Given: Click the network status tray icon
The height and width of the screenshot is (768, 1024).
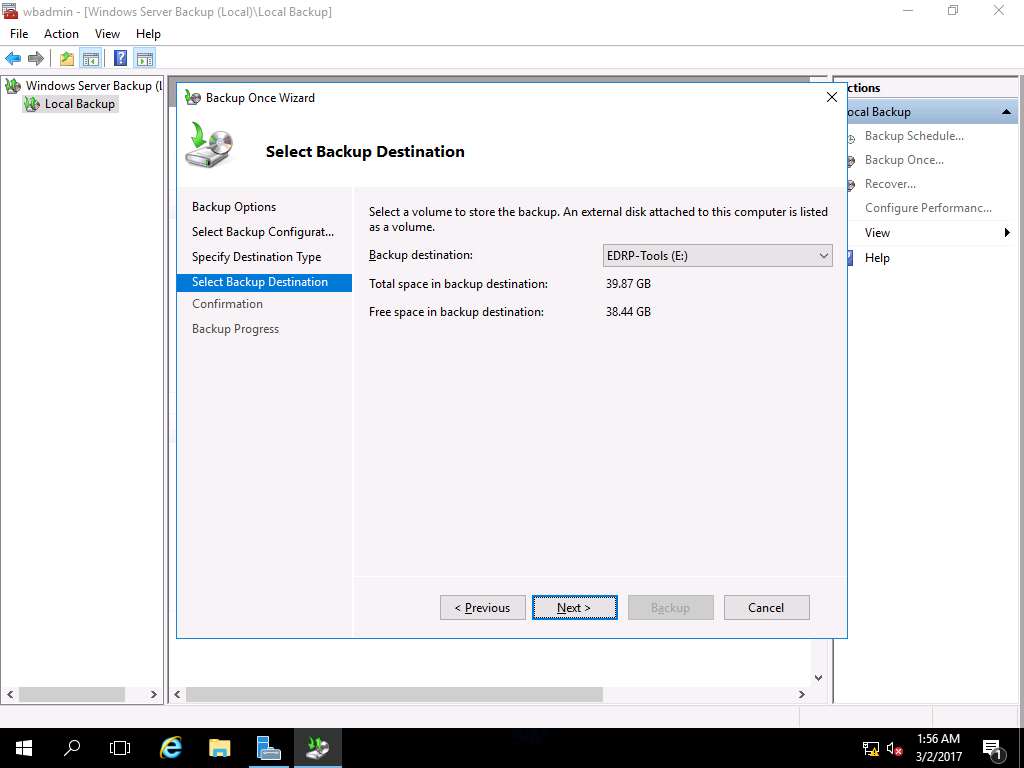Looking at the screenshot, I should [871, 748].
